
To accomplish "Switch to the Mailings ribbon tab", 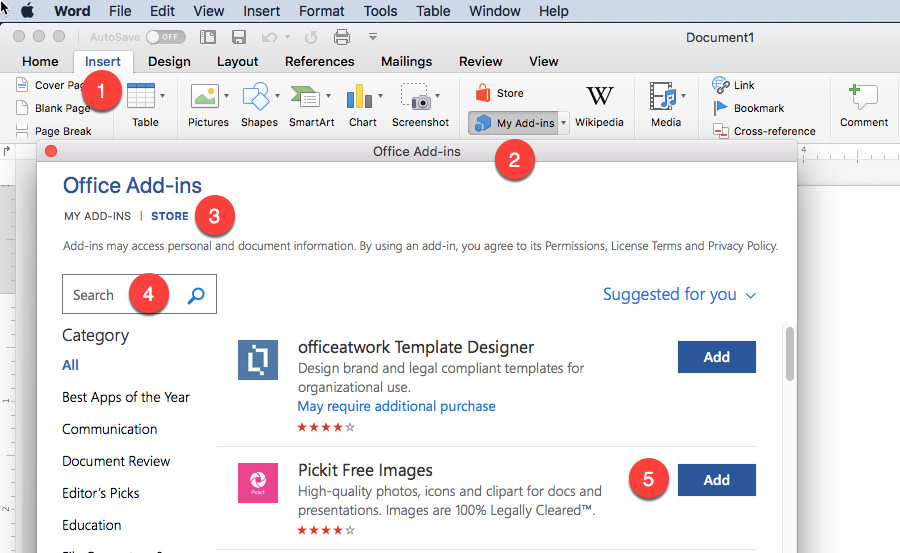I will click(406, 61).
